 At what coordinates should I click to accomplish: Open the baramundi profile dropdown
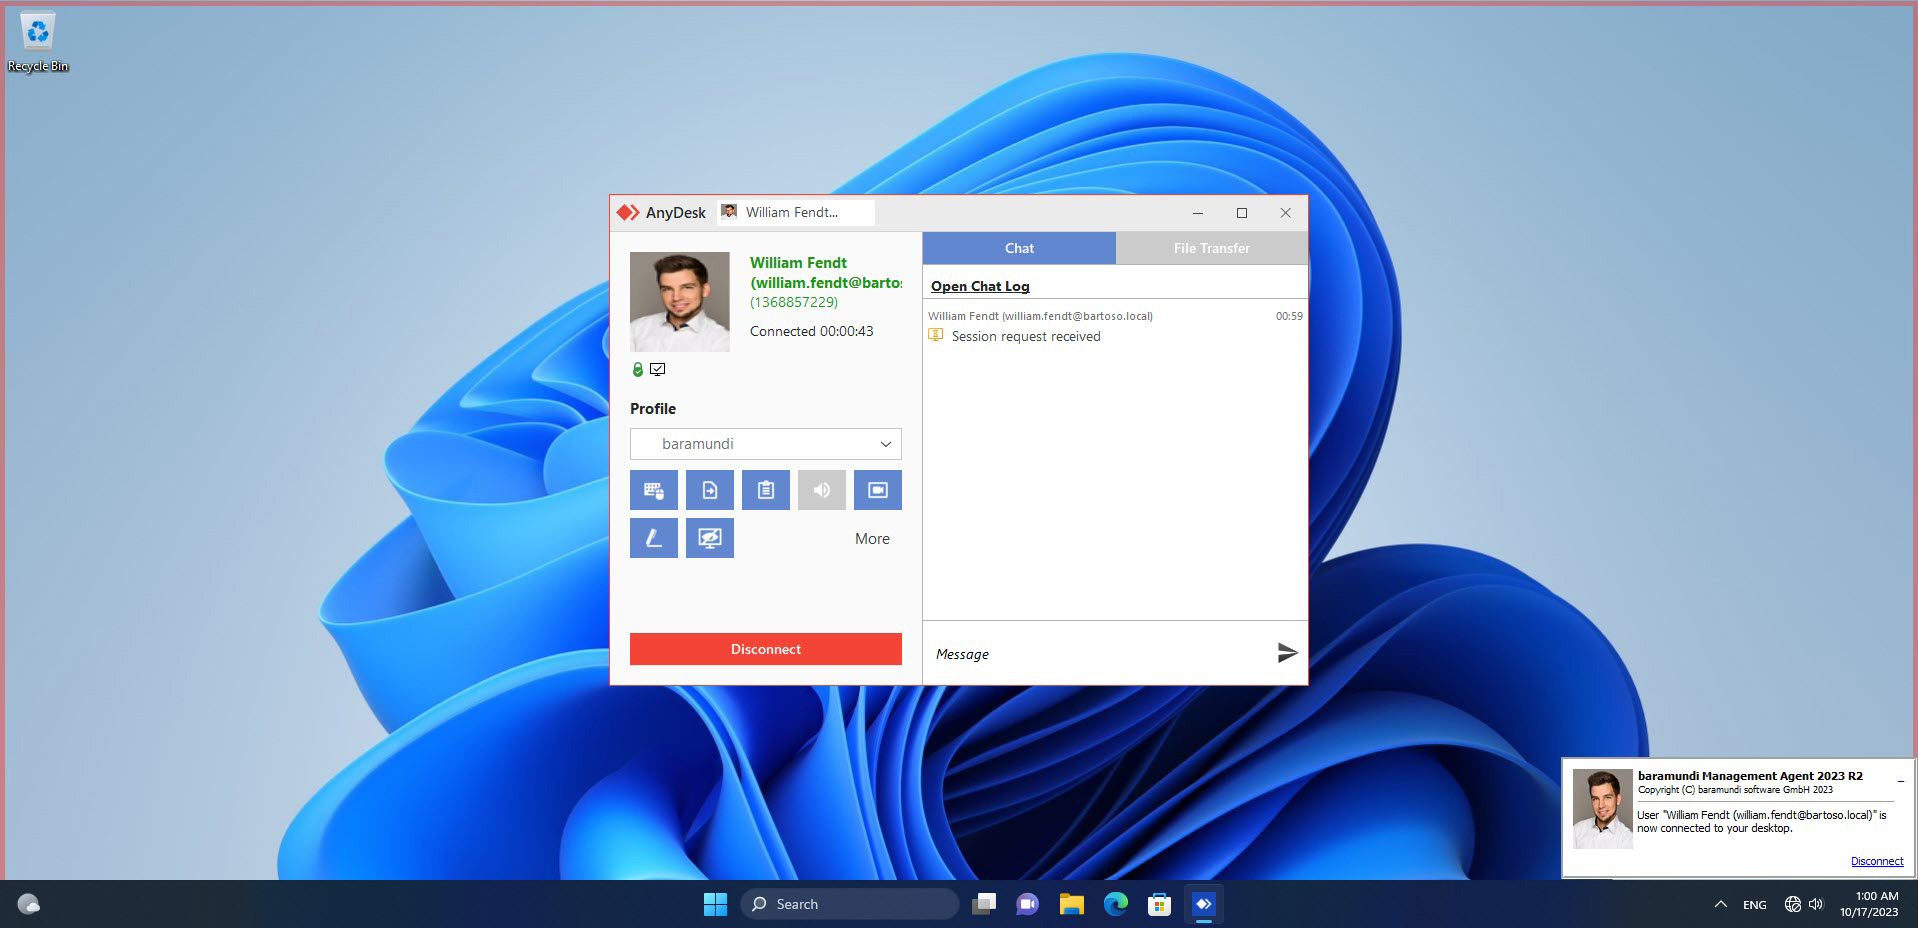coord(766,444)
